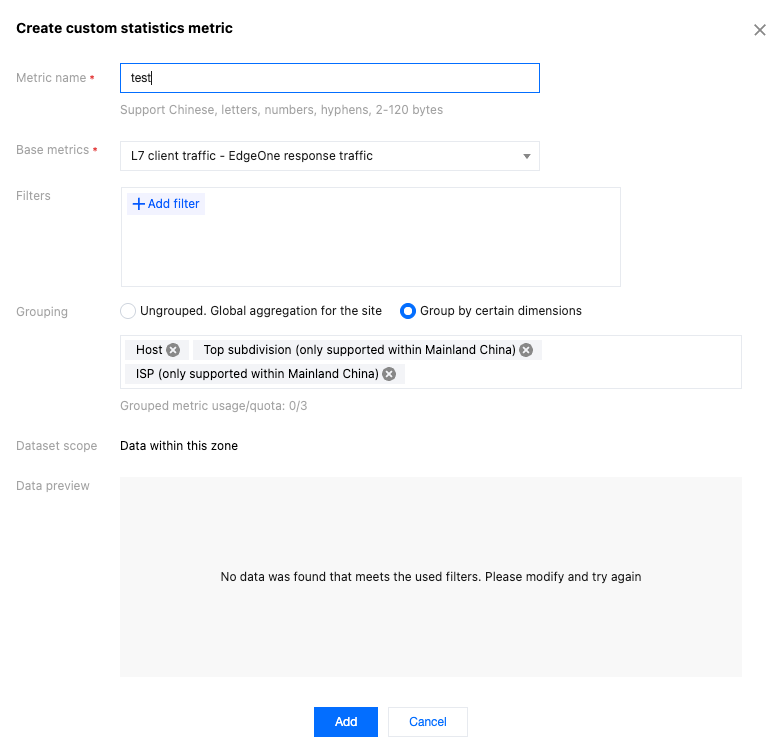782x747 pixels.
Task: Click the L7 client traffic selection text
Action: pos(252,156)
